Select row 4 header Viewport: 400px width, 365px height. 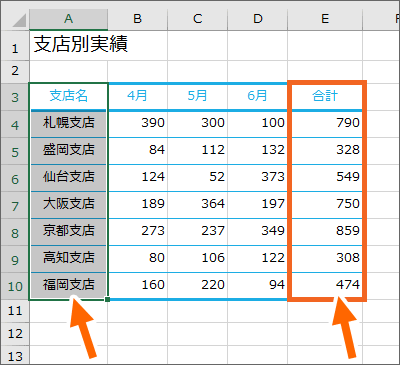(x=15, y=125)
